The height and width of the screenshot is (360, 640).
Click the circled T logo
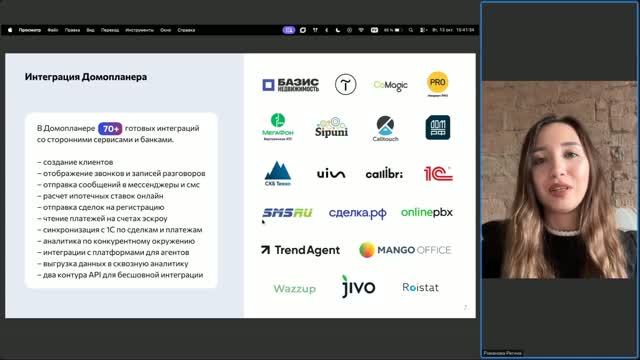tap(345, 84)
